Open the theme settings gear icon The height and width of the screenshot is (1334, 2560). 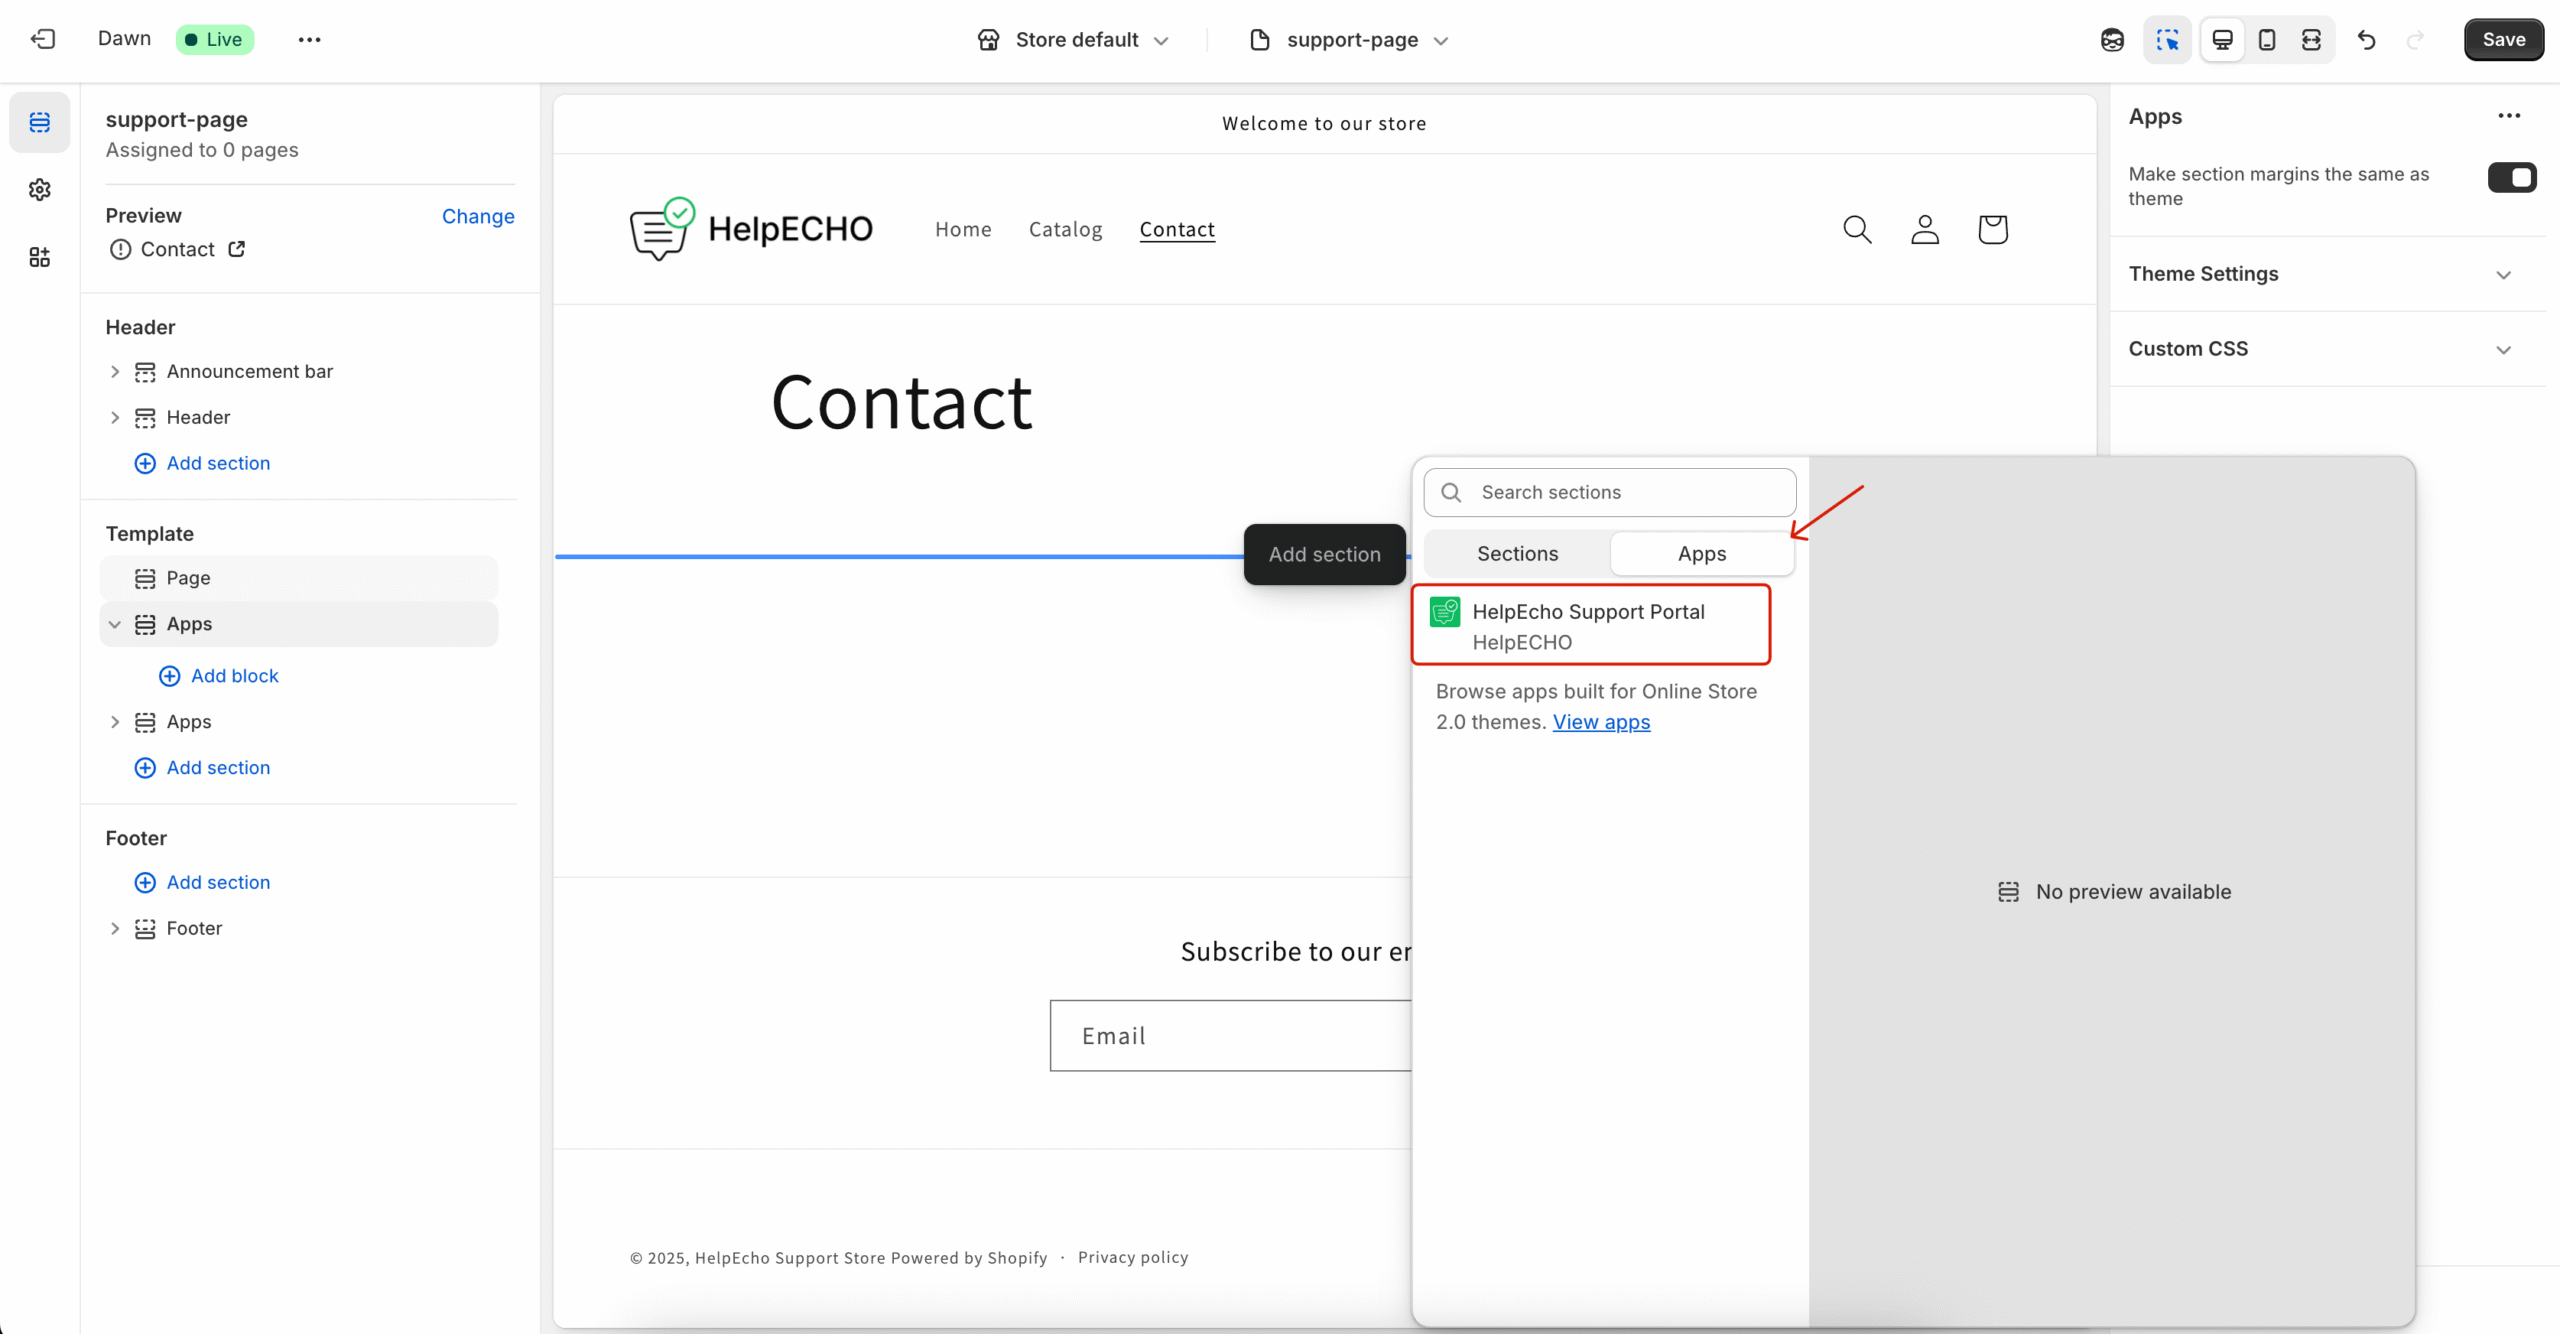(39, 190)
